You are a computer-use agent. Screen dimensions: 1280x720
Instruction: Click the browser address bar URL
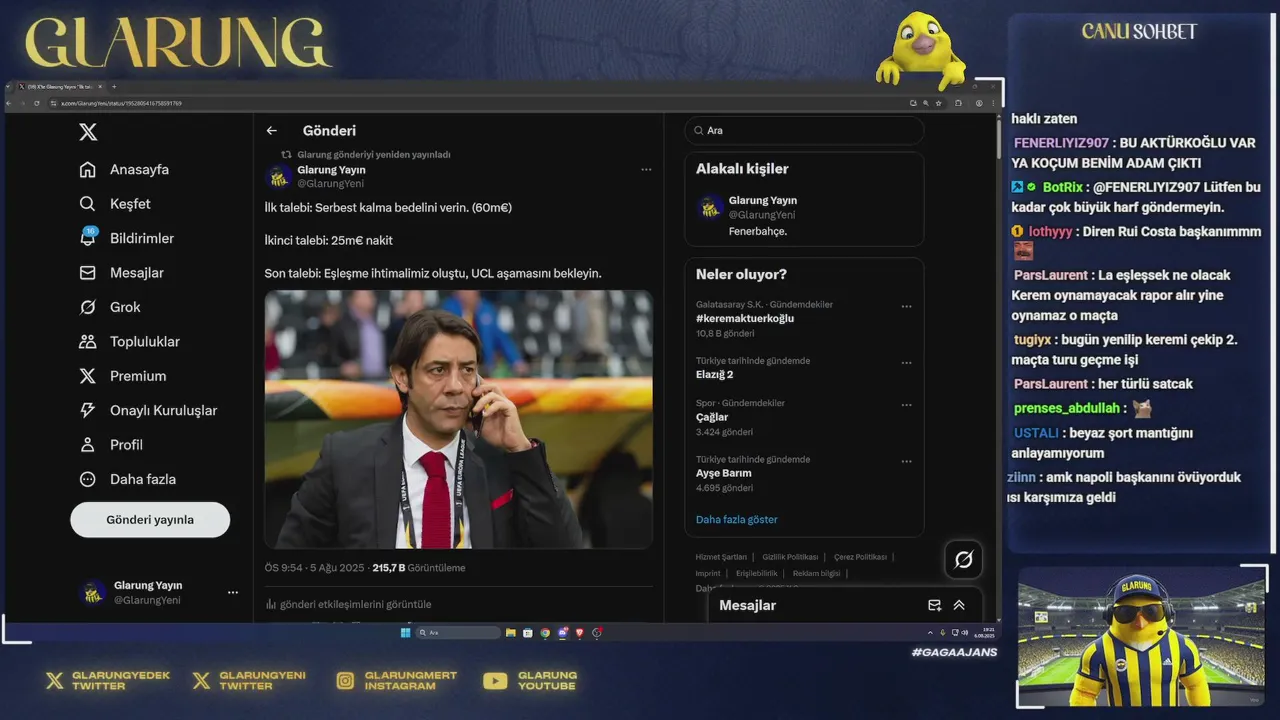tap(122, 103)
